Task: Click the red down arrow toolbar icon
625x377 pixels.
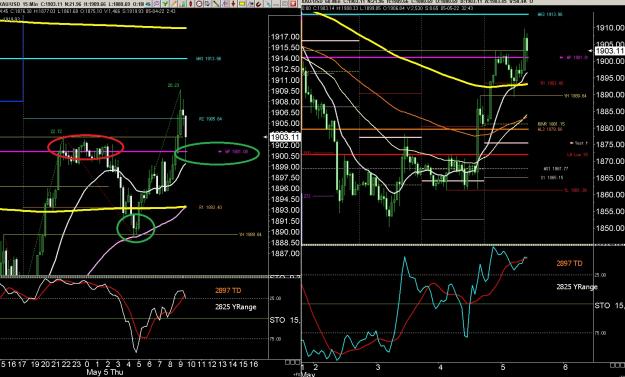Action: 233,4
